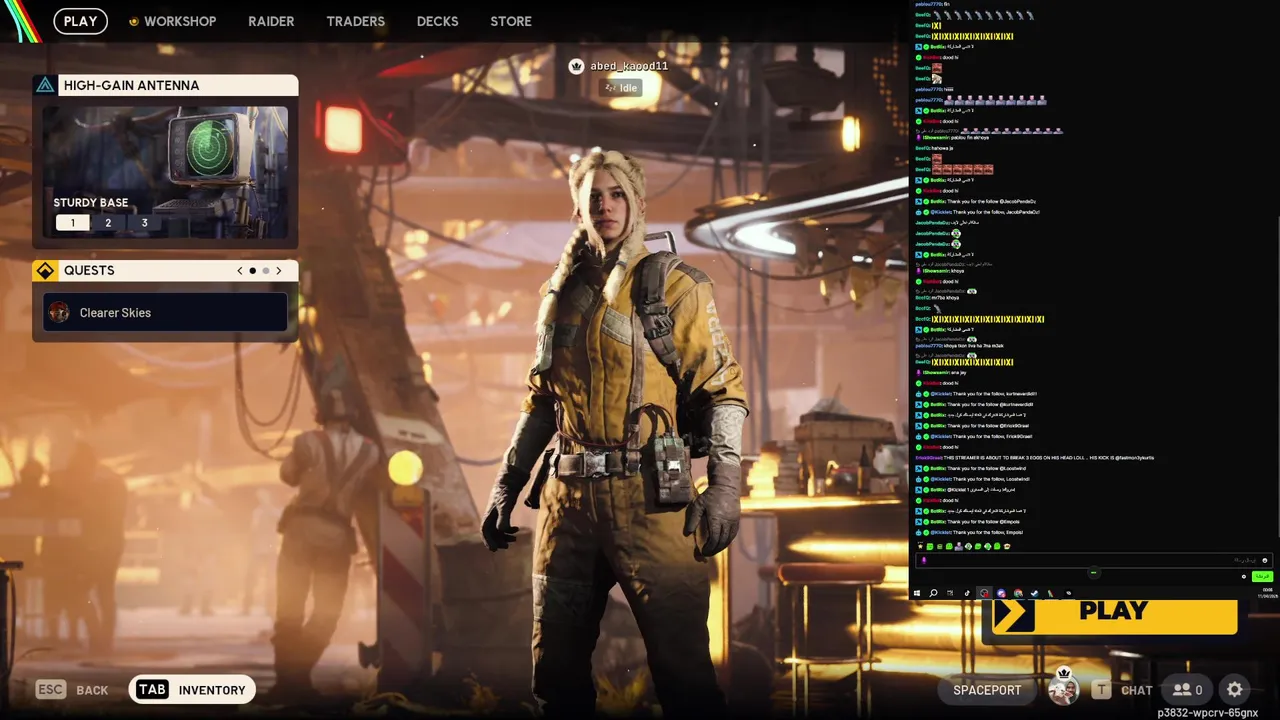Image resolution: width=1280 pixels, height=720 pixels.
Task: Click the SPACEPORT button
Action: [987, 690]
